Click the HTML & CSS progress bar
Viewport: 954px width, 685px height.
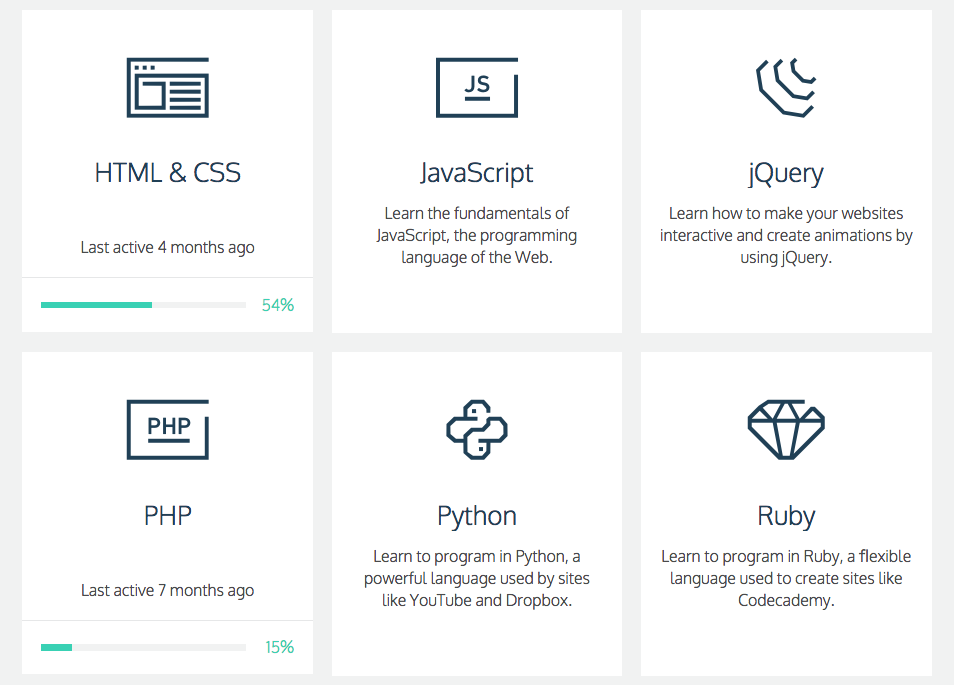(x=143, y=305)
